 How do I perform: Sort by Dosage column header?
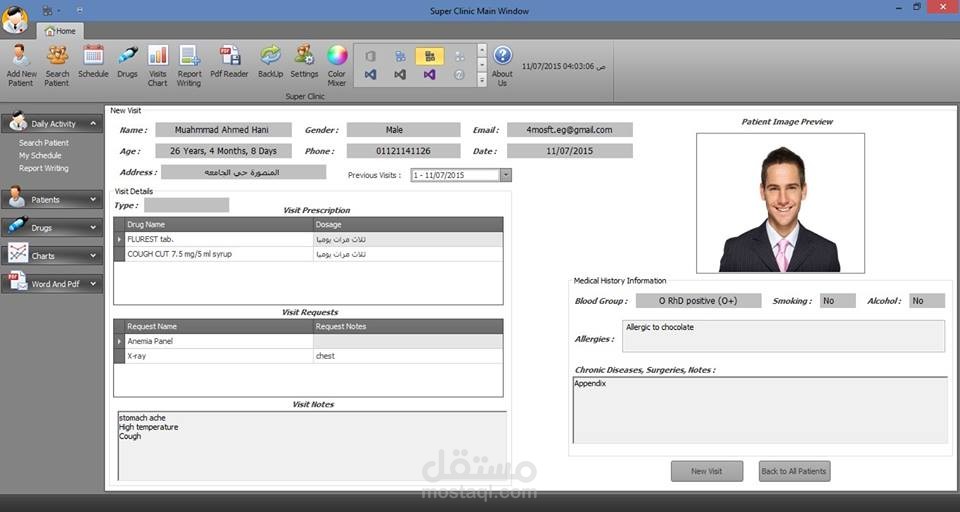408,224
